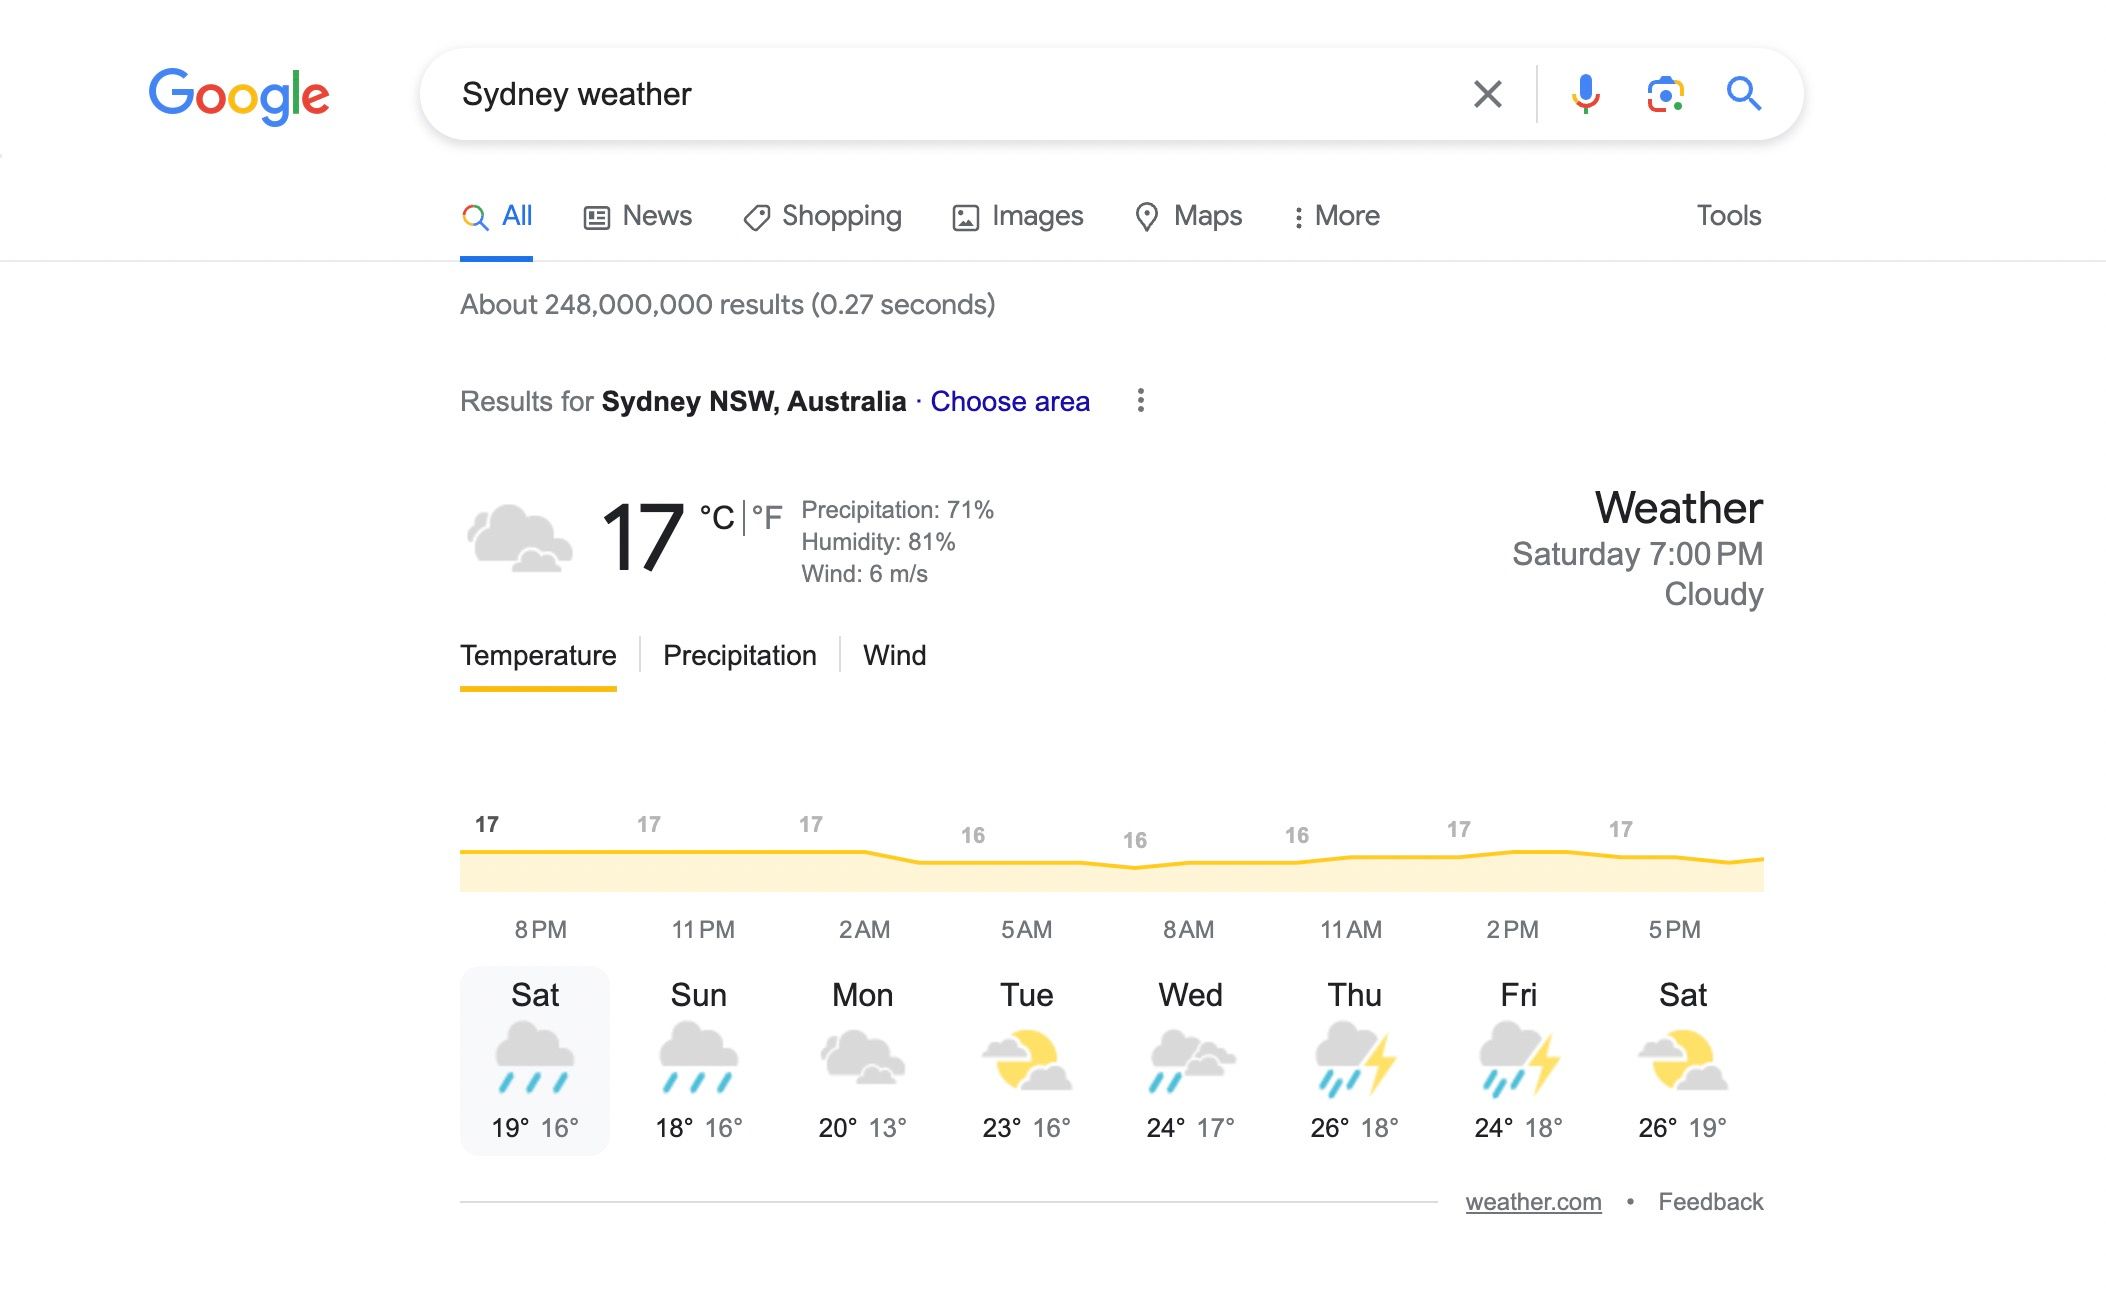The height and width of the screenshot is (1296, 2106).
Task: Click the Choose area link
Action: pyautogui.click(x=1010, y=401)
